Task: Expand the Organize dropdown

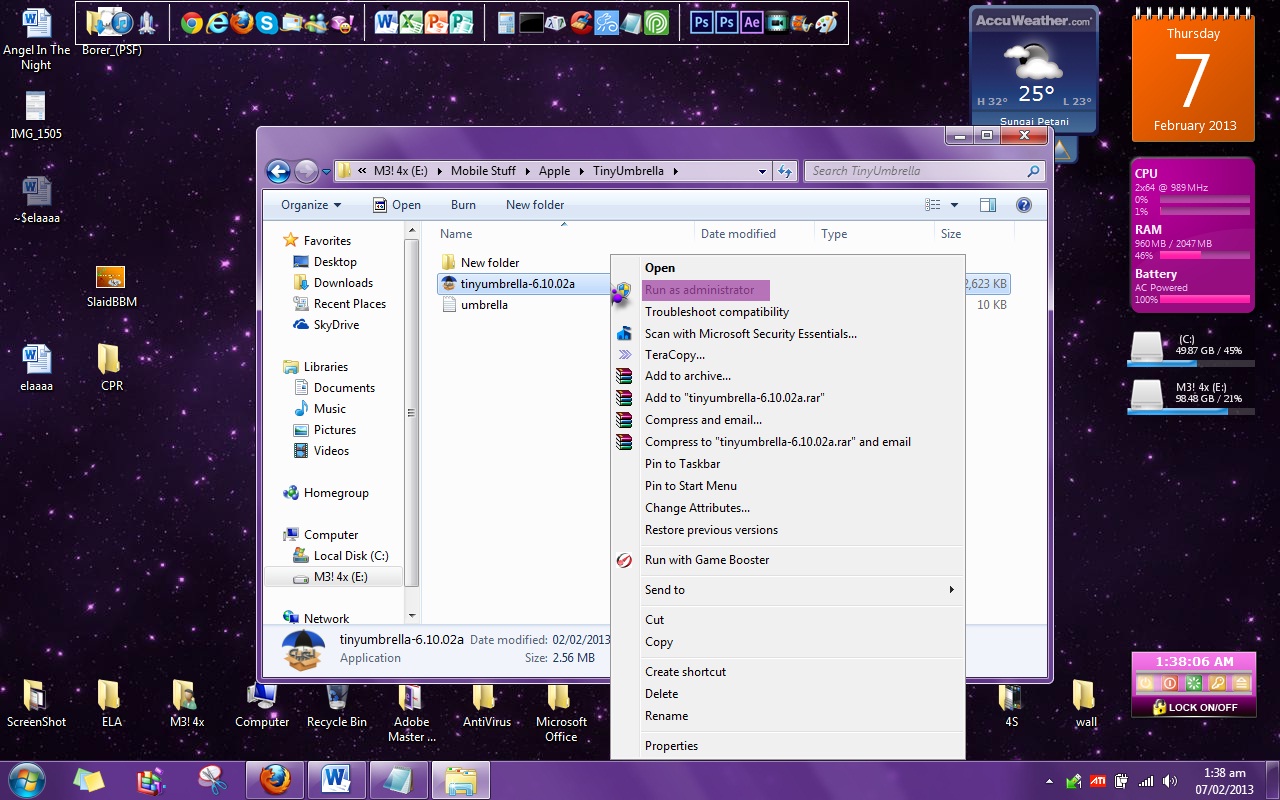Action: [311, 205]
